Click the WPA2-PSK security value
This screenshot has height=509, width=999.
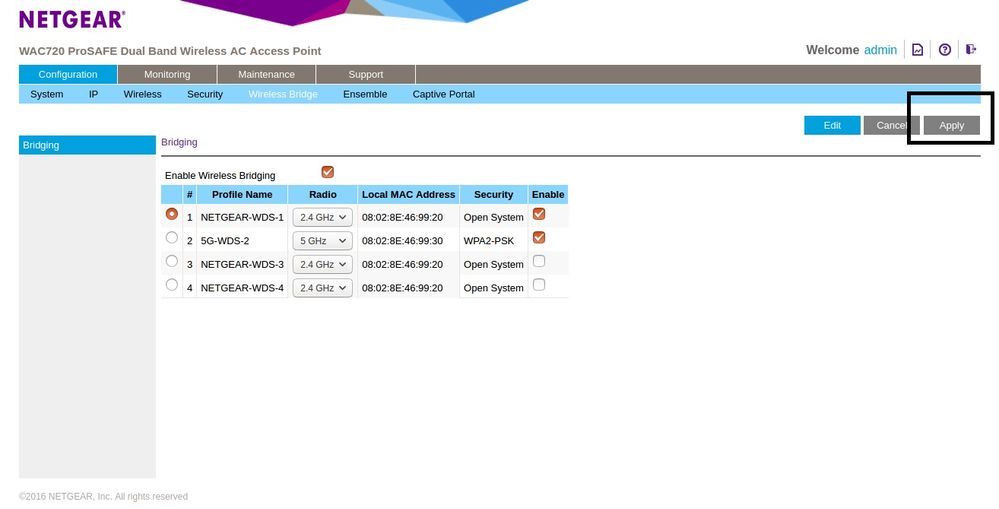489,241
